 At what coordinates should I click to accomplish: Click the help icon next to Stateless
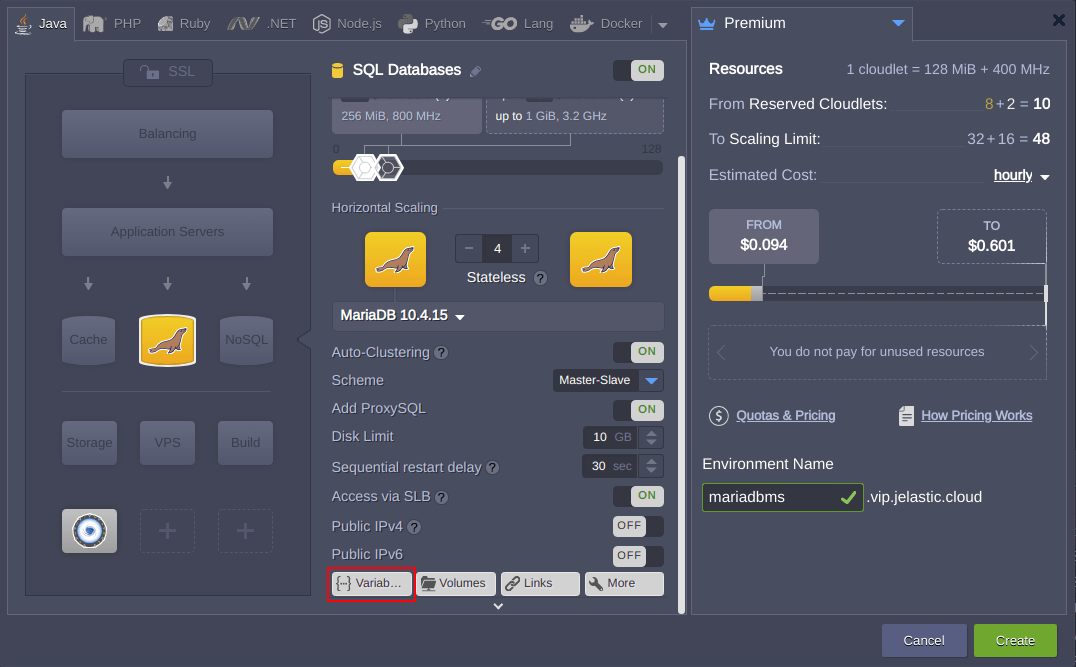tap(540, 278)
